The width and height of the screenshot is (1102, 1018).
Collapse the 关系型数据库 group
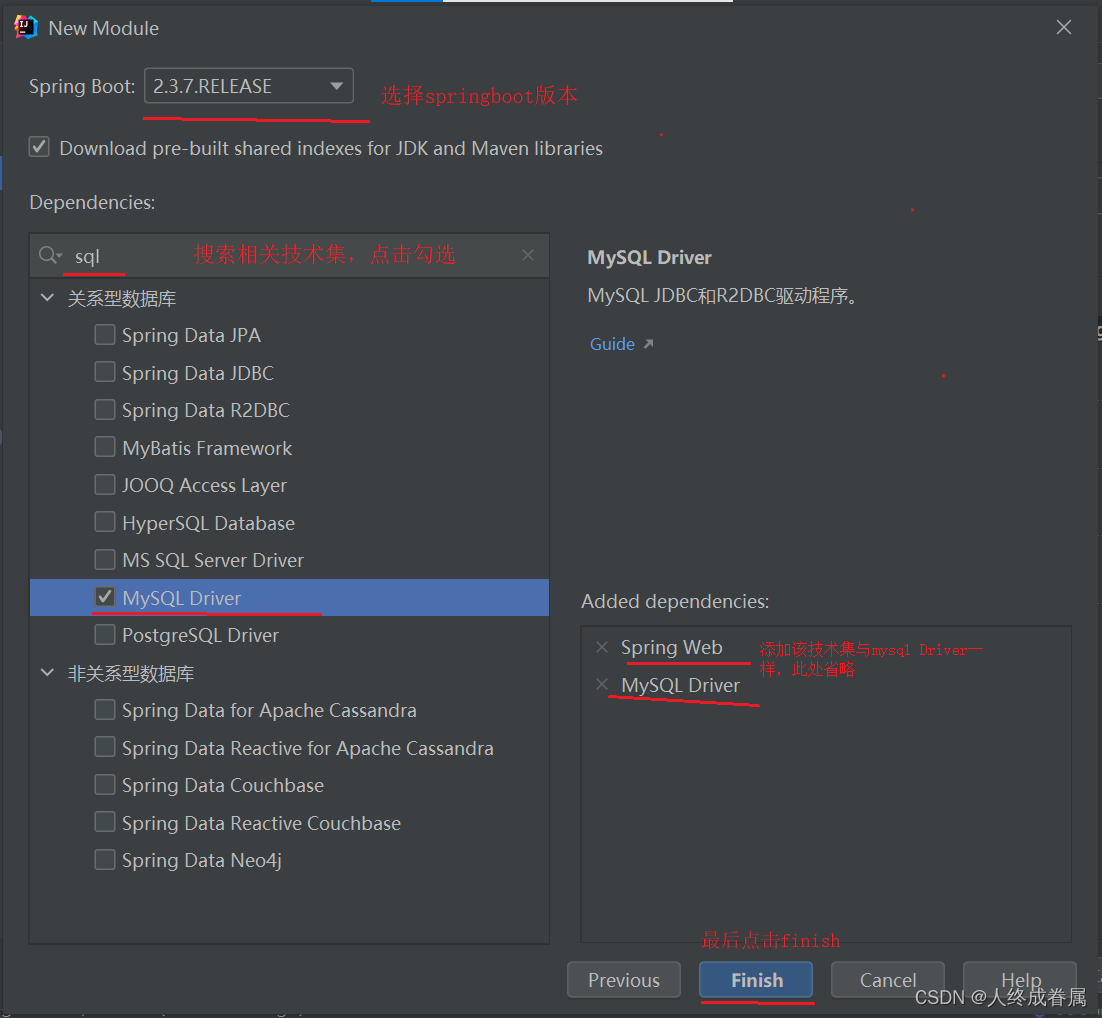point(47,297)
